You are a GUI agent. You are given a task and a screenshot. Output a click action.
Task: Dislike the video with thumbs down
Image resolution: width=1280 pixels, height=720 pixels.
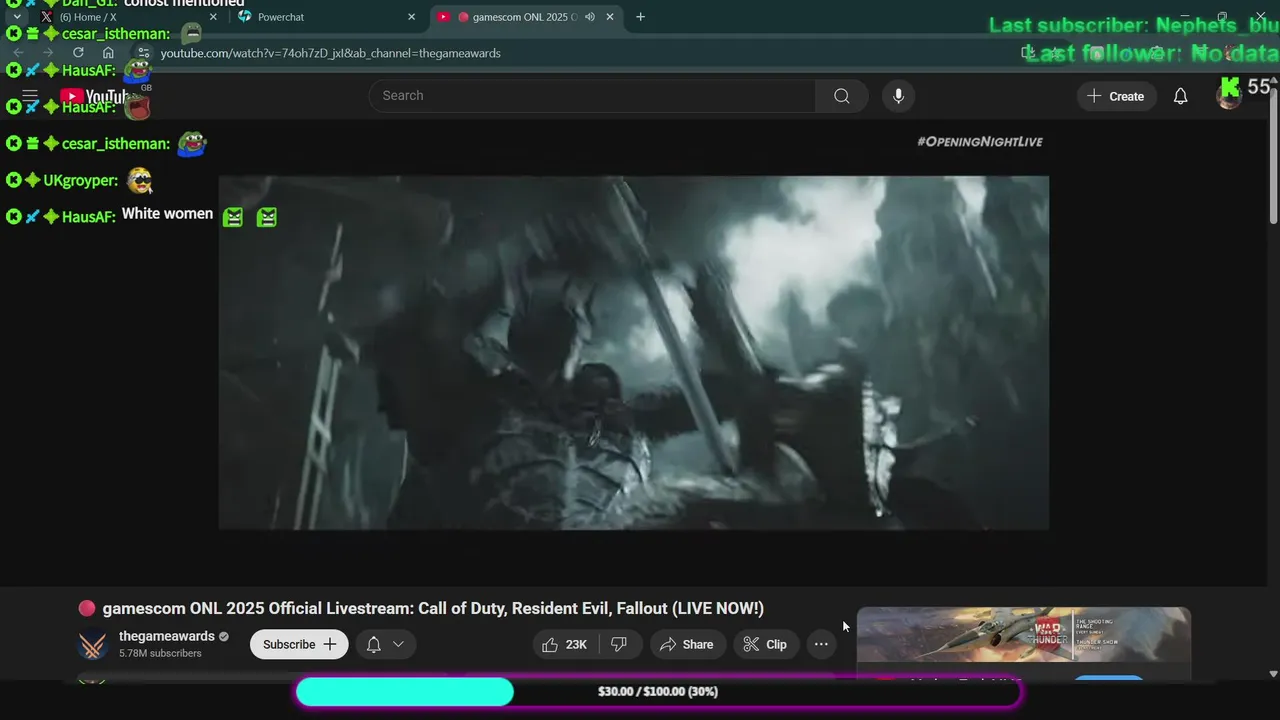coord(619,645)
